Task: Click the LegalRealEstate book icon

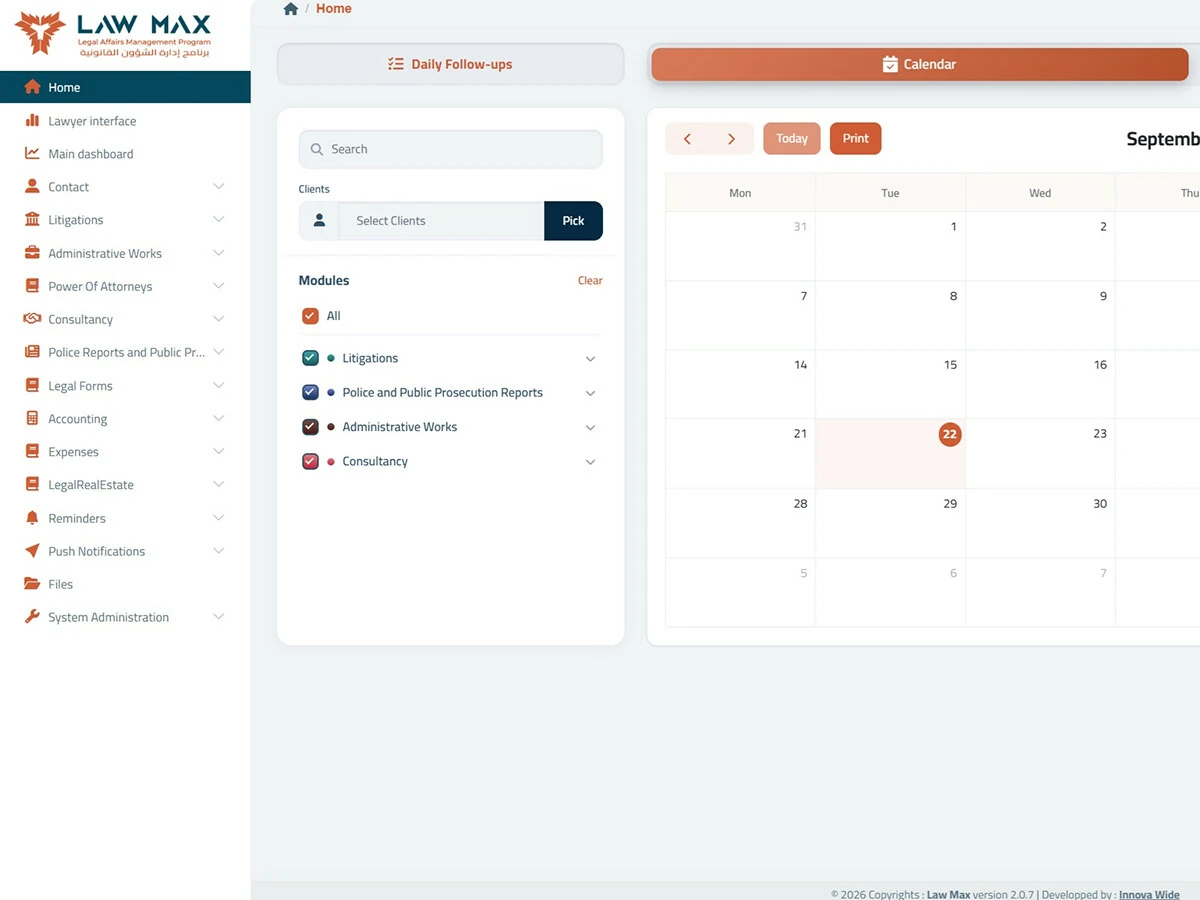Action: pos(32,484)
